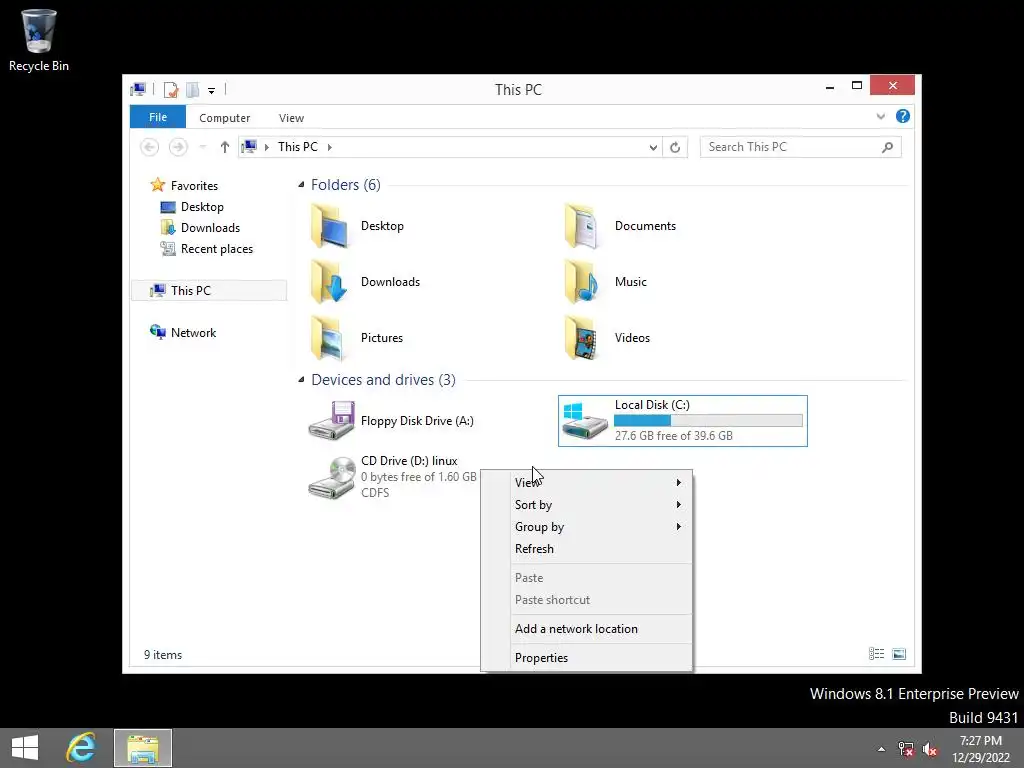
Task: Expand the ribbon with the chevron
Action: pos(880,116)
